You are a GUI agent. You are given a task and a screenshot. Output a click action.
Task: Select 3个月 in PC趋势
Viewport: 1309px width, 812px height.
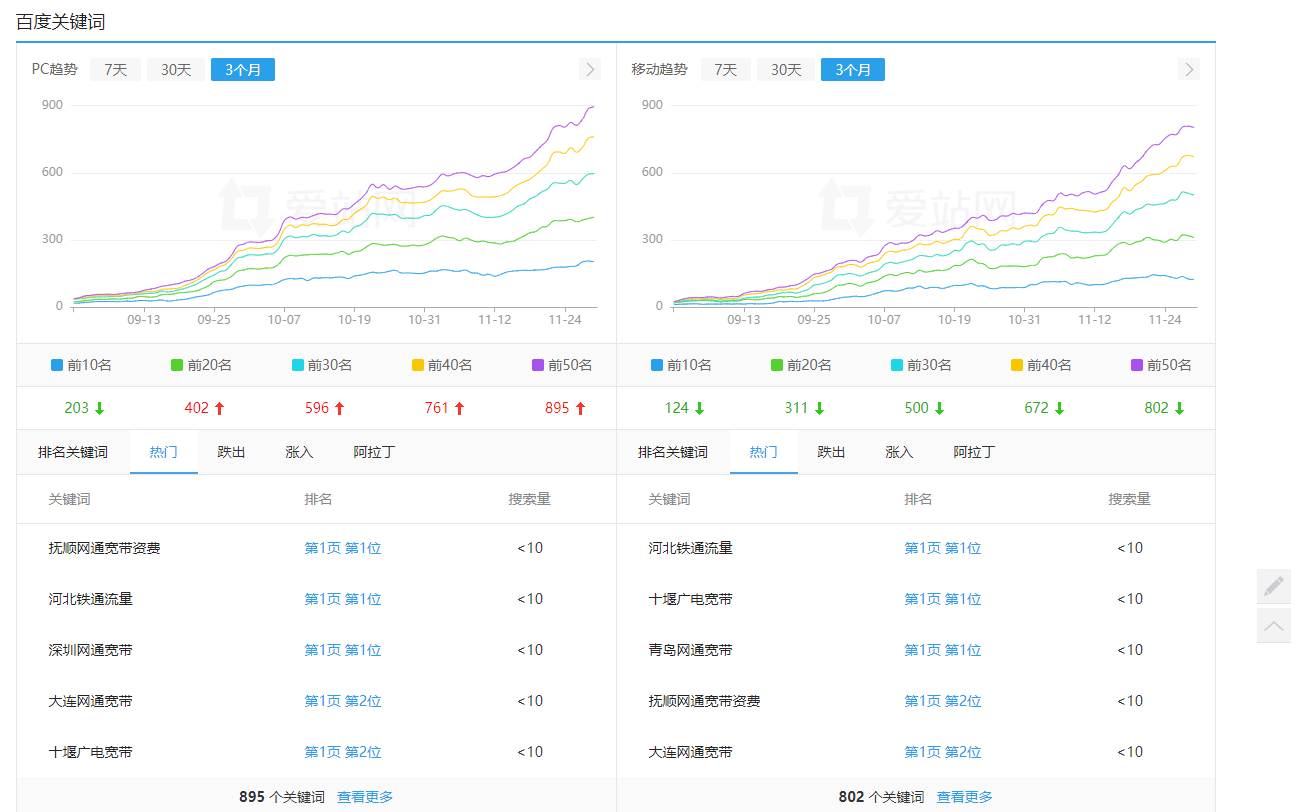[x=243, y=69]
